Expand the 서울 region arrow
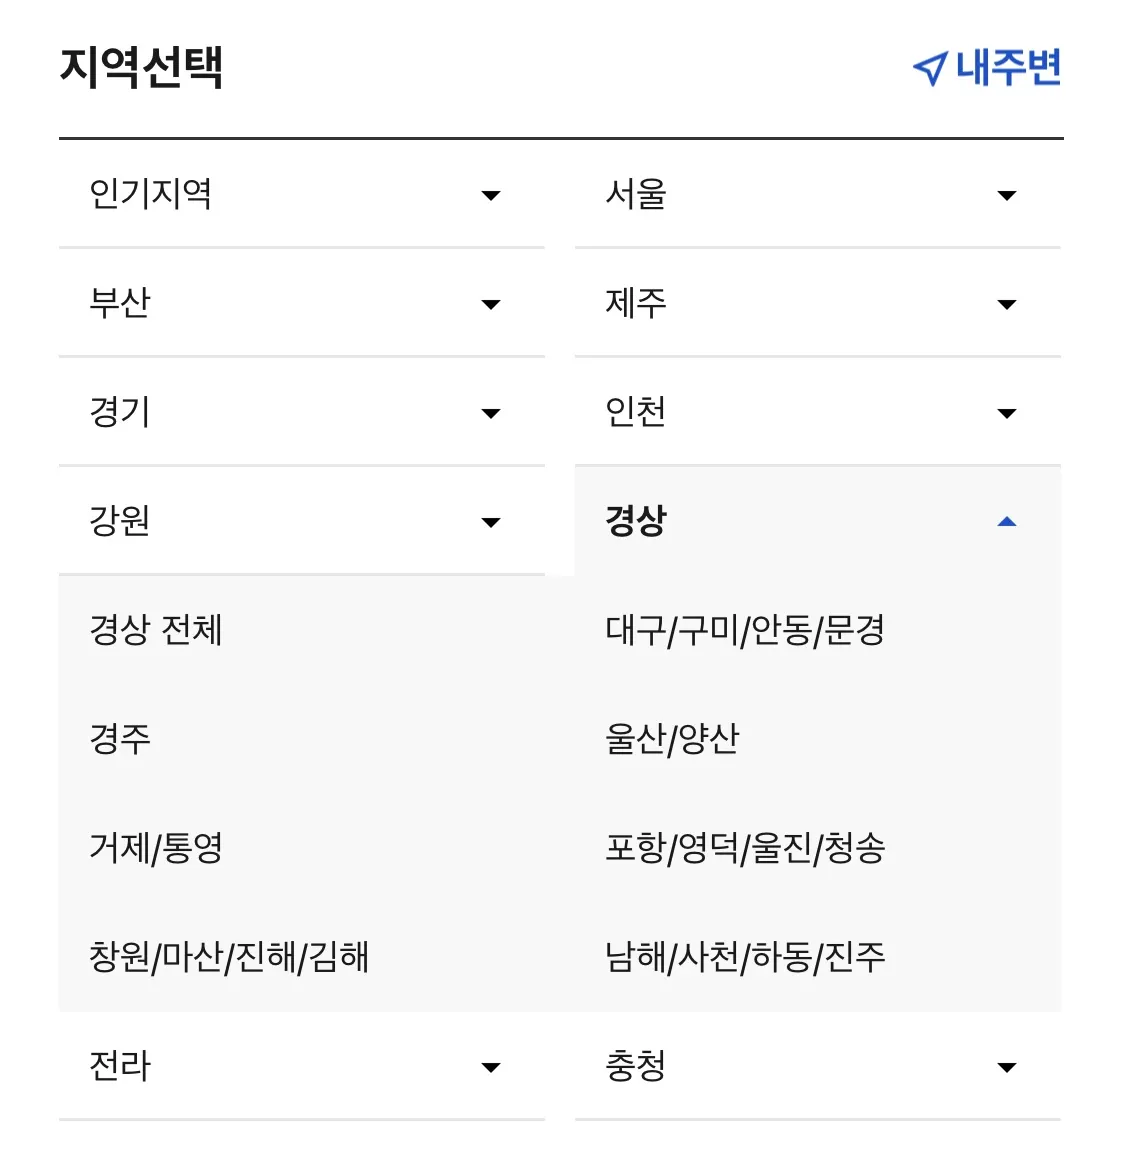Viewport: 1124px width, 1166px height. point(1007,196)
